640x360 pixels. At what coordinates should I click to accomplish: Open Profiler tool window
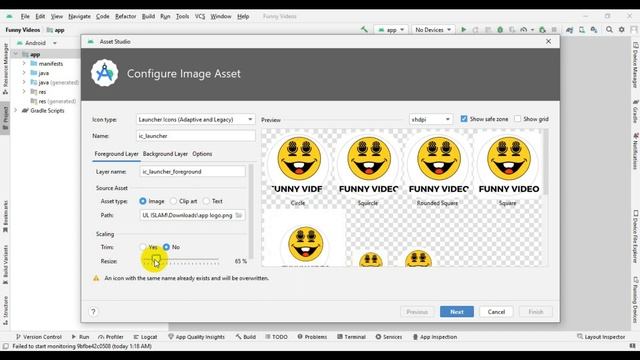(111, 337)
